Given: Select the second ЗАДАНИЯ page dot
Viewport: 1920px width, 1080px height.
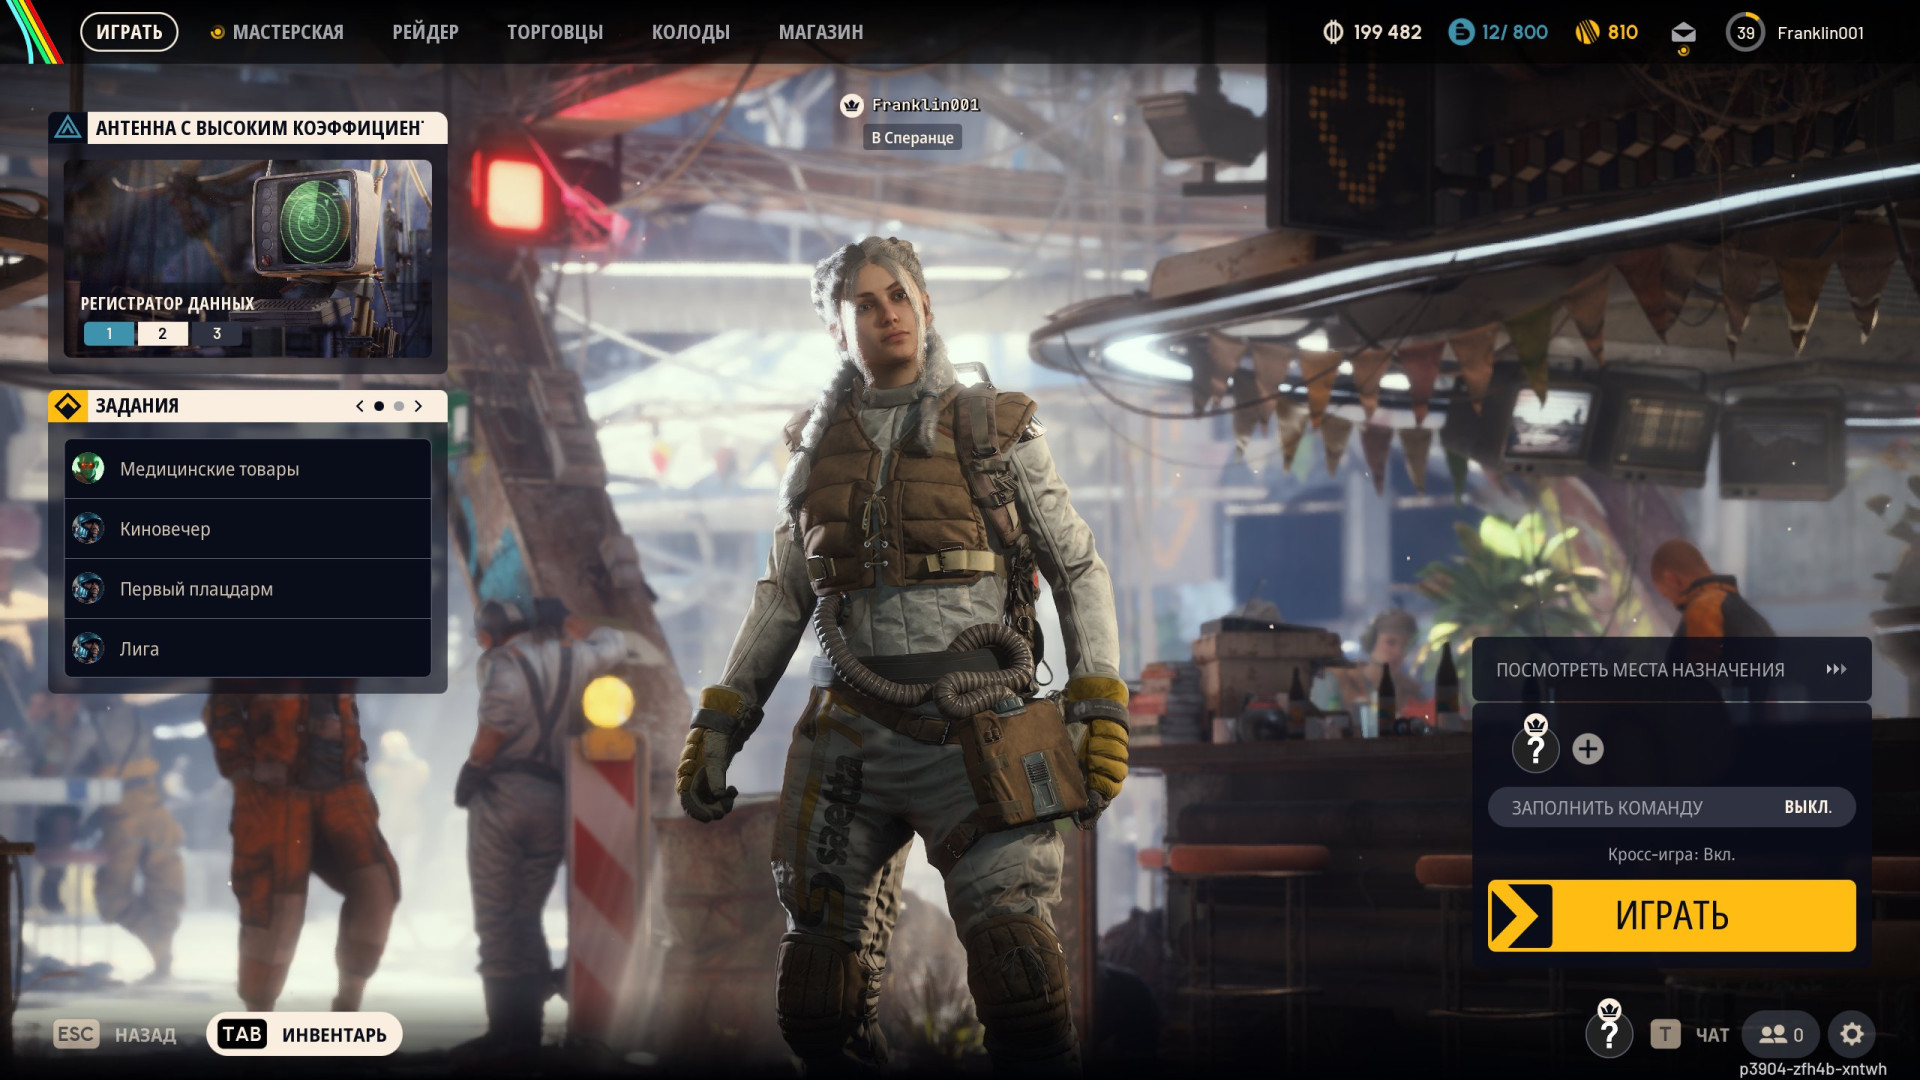Looking at the screenshot, I should [x=399, y=406].
